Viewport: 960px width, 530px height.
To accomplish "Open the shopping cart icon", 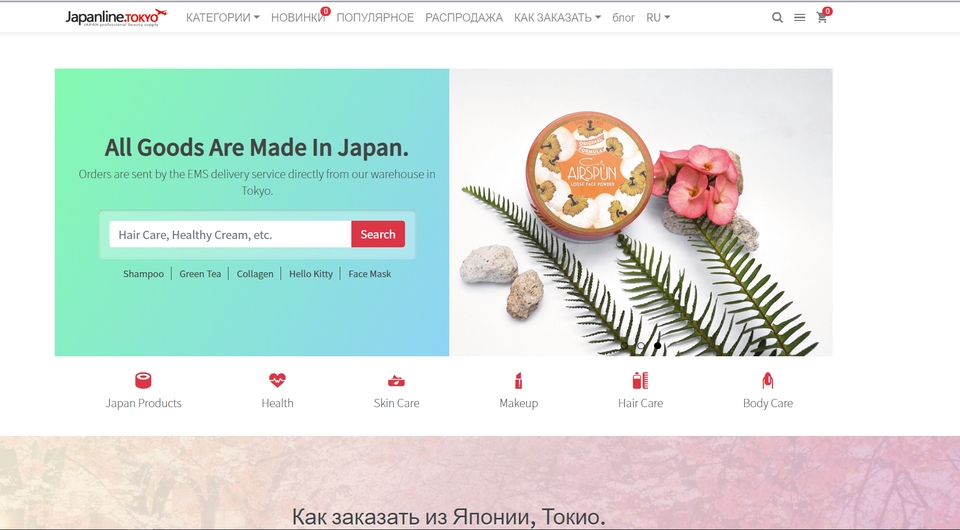I will (x=822, y=18).
